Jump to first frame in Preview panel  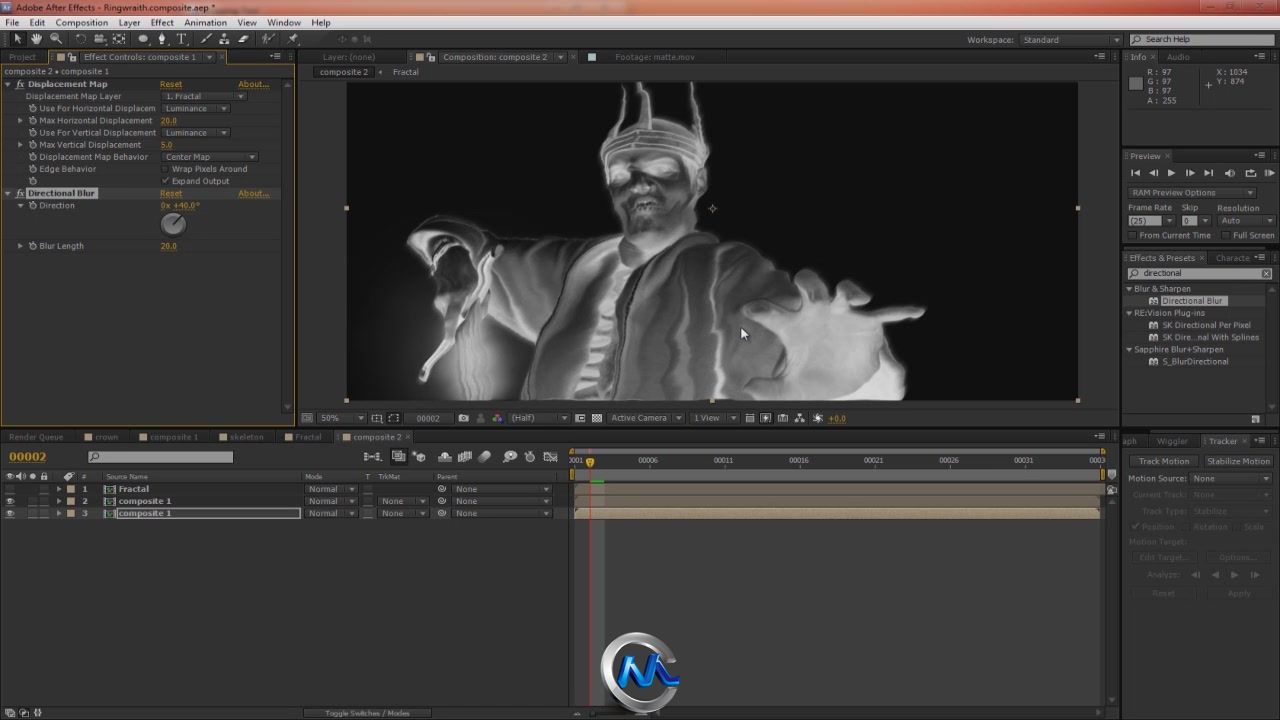1135,173
